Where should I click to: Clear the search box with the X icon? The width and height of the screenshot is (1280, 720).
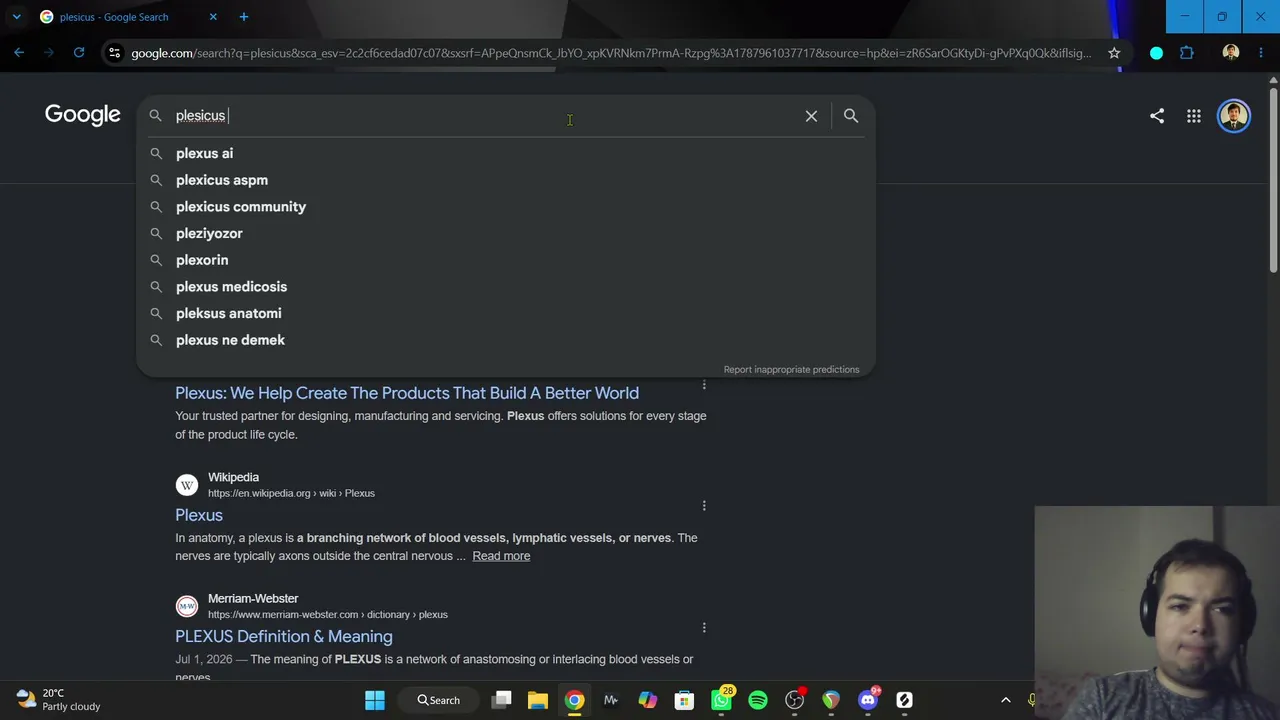811,116
